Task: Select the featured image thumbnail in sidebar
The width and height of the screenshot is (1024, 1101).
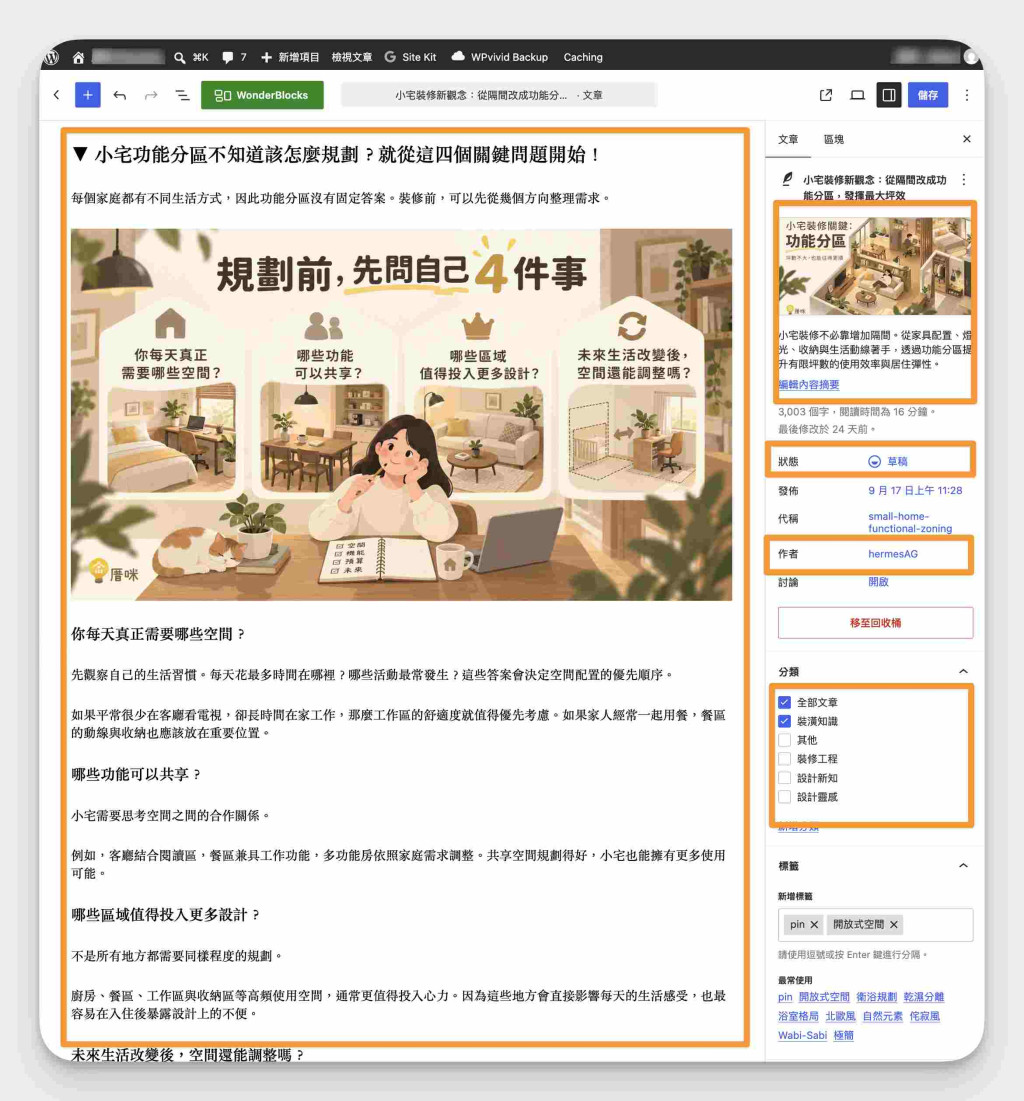Action: (x=875, y=265)
